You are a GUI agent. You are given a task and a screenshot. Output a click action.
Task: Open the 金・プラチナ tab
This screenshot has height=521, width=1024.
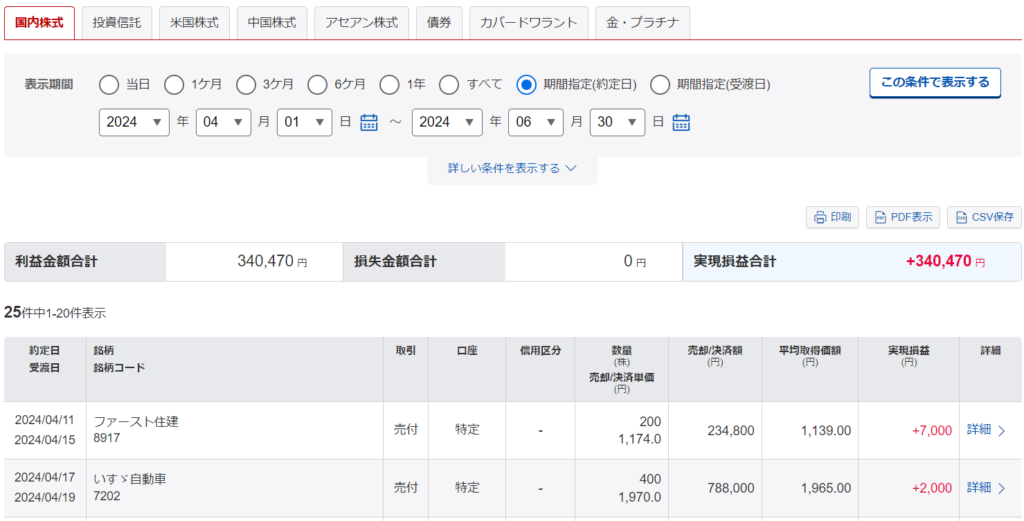tap(643, 23)
